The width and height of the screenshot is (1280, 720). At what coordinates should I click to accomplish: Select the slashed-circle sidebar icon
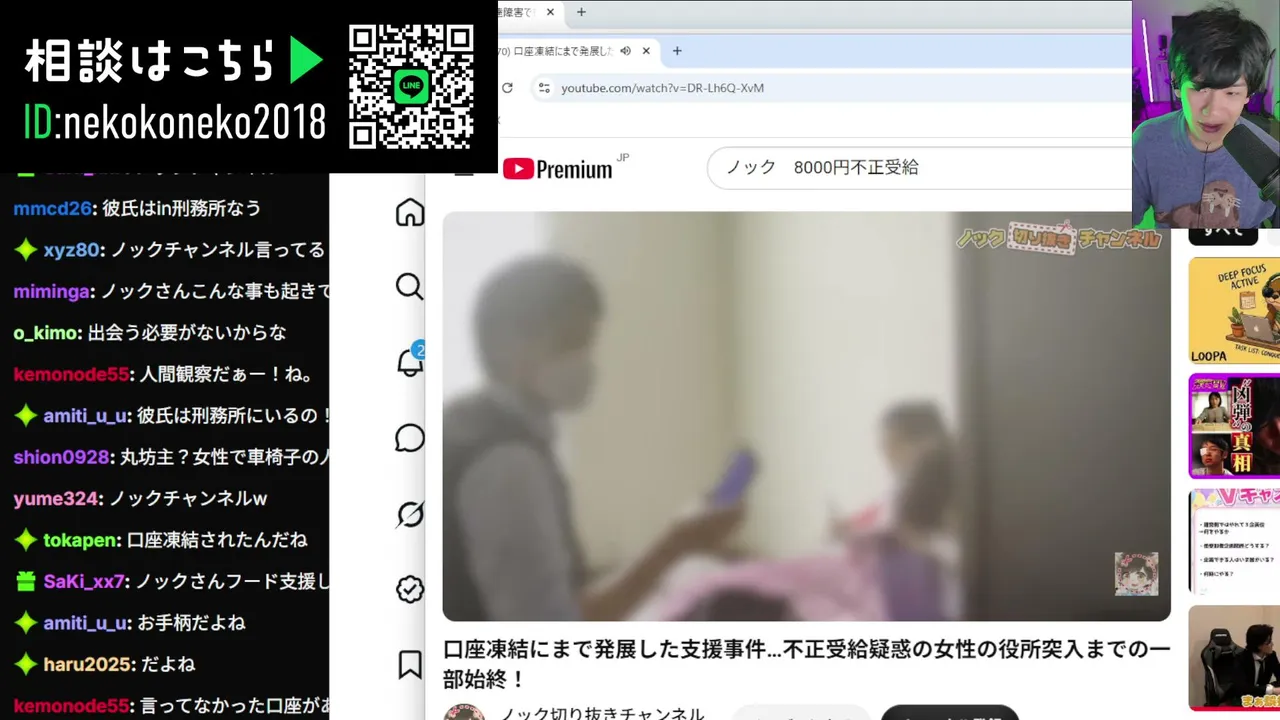coord(410,514)
